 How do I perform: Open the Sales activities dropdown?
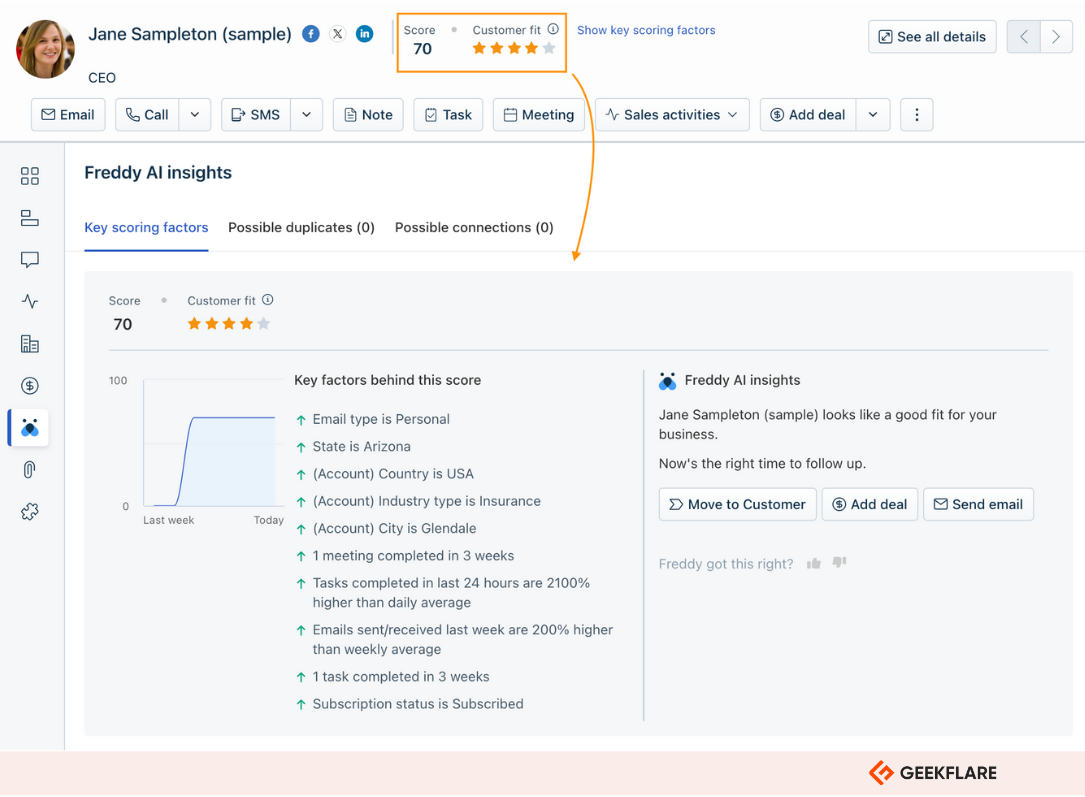(x=672, y=115)
